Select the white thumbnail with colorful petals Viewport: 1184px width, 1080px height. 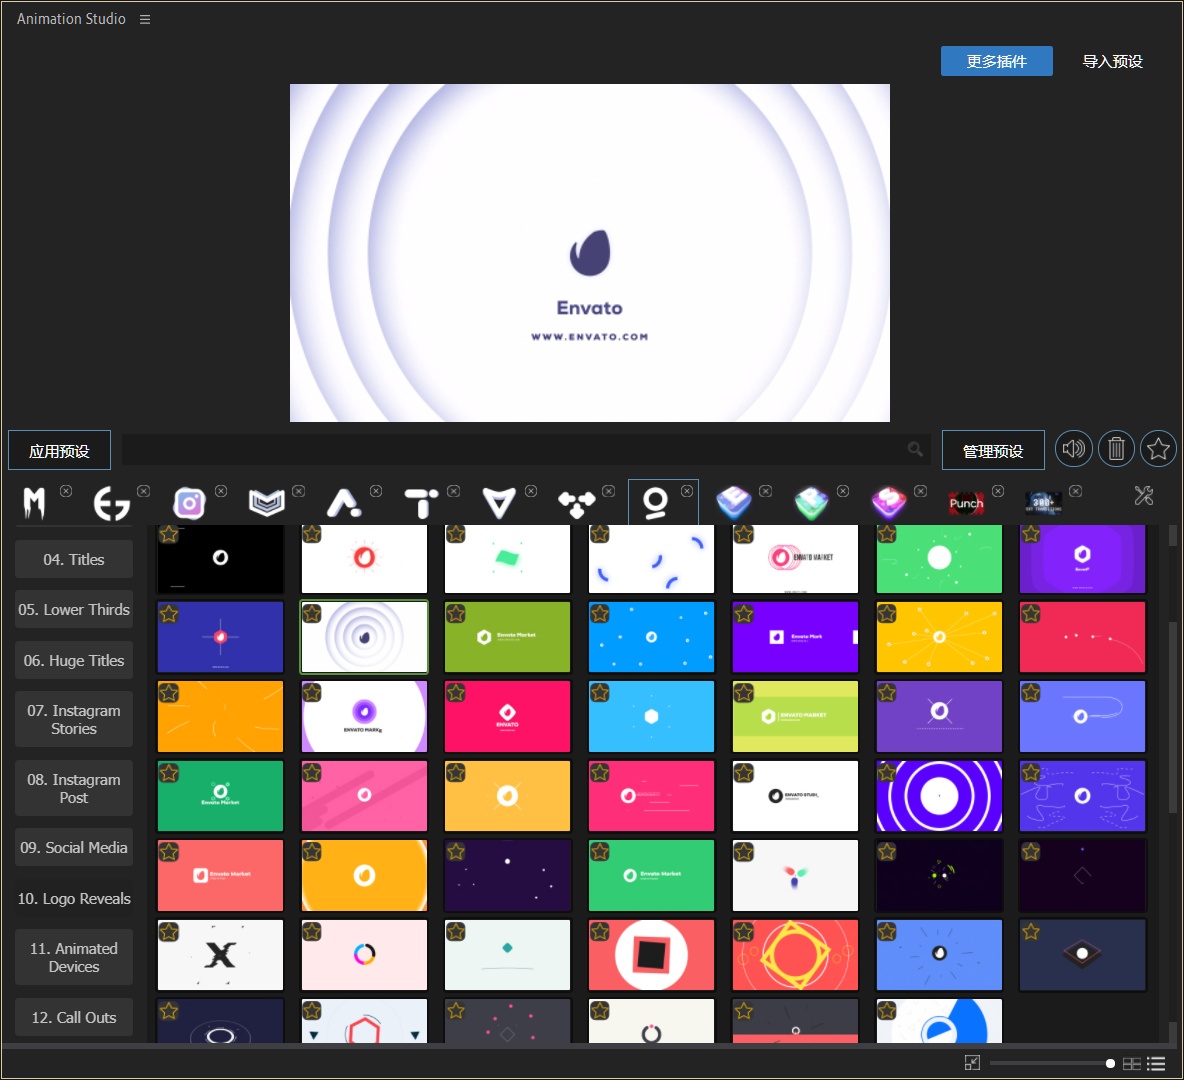click(795, 875)
